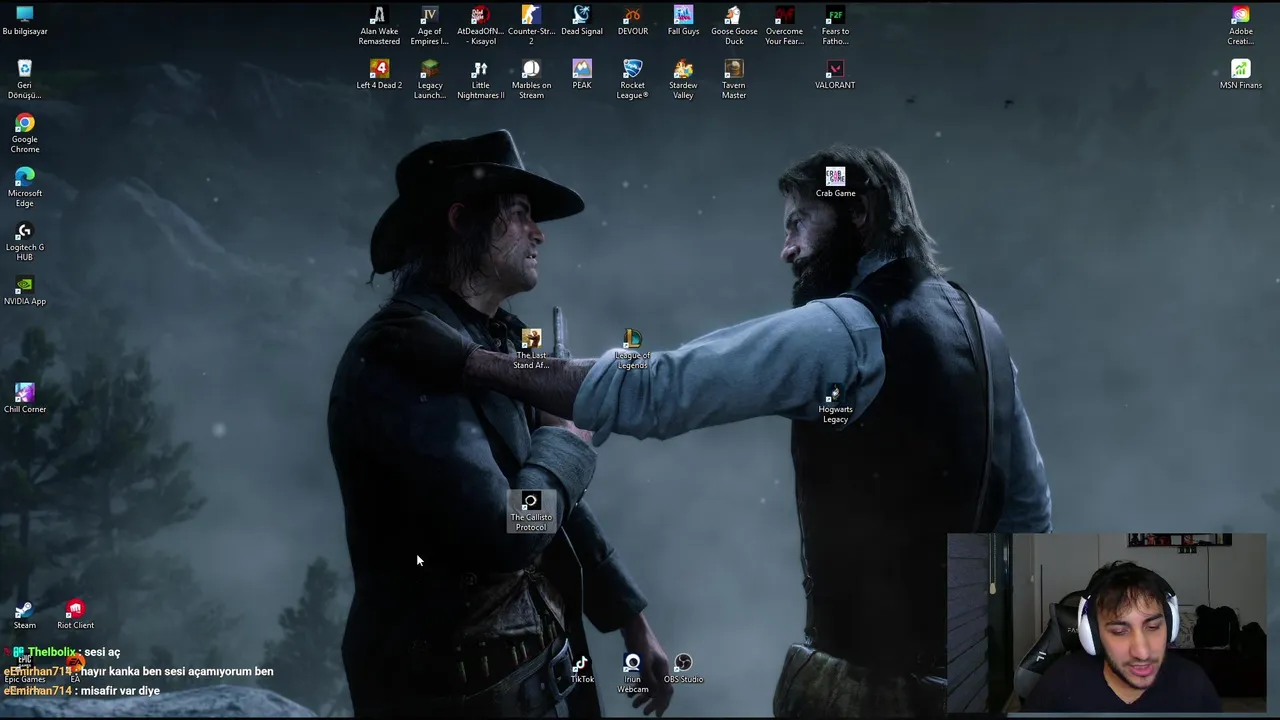Select the Chill Corner icon
This screenshot has width=1280, height=720.
click(x=25, y=399)
